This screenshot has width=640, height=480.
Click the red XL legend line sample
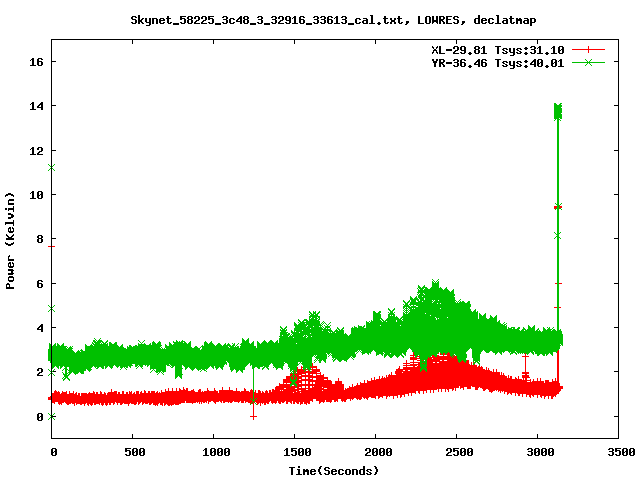coord(588,50)
